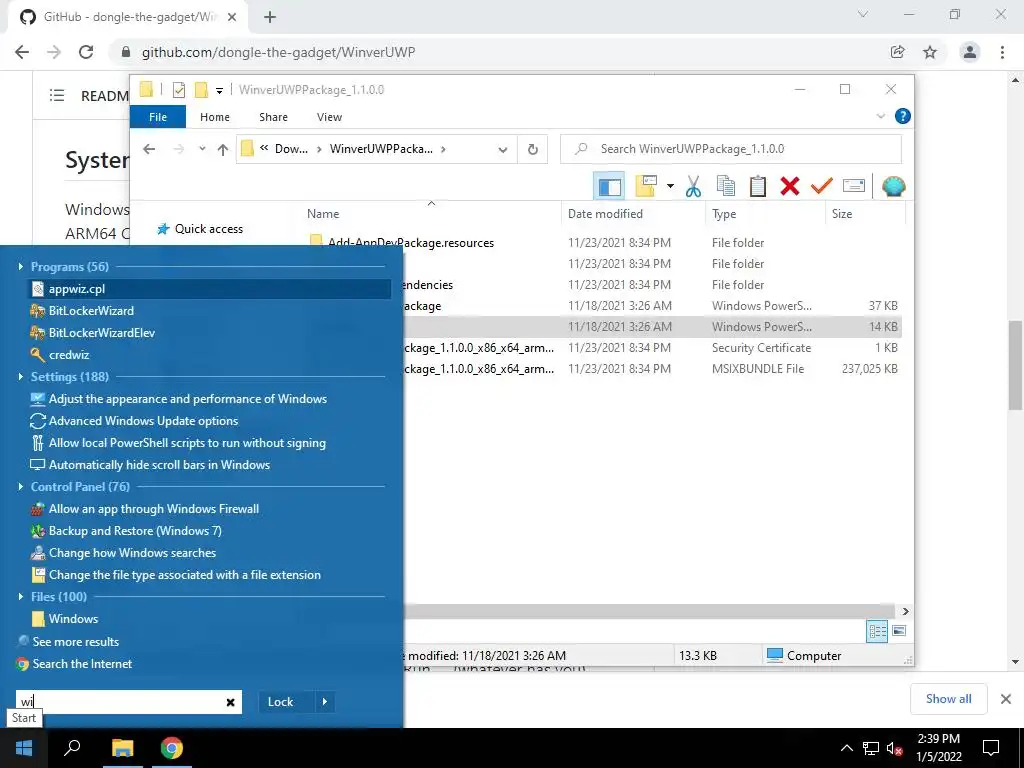Expand the address bar history dropdown

(x=503, y=150)
